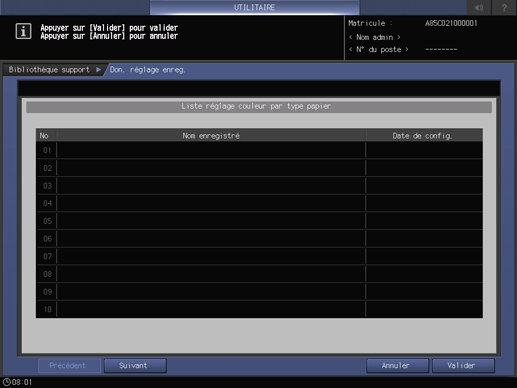The width and height of the screenshot is (517, 388).
Task: Cancel with the Annuler button
Action: click(x=397, y=366)
